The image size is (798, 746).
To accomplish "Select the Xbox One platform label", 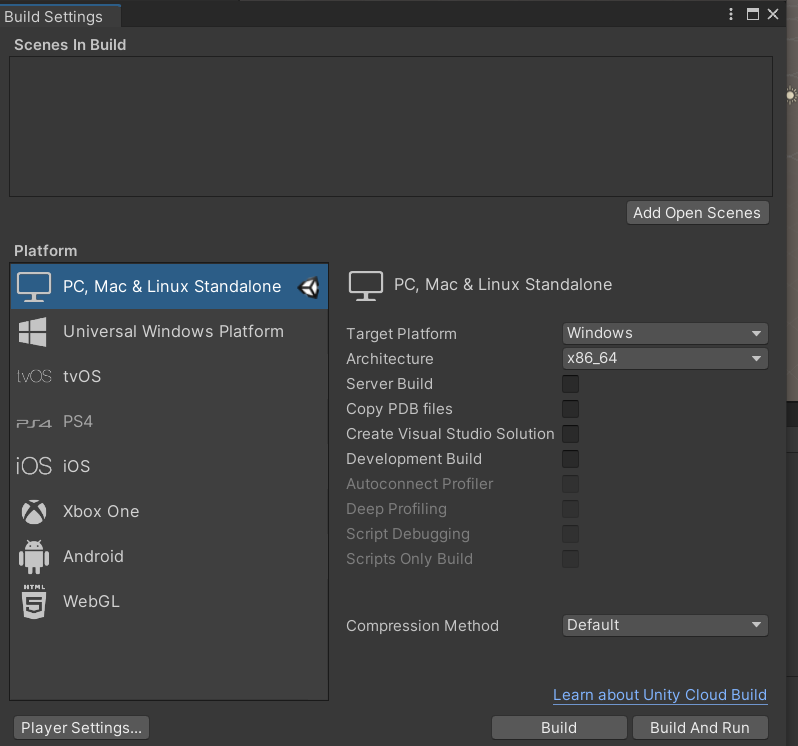I will click(101, 511).
